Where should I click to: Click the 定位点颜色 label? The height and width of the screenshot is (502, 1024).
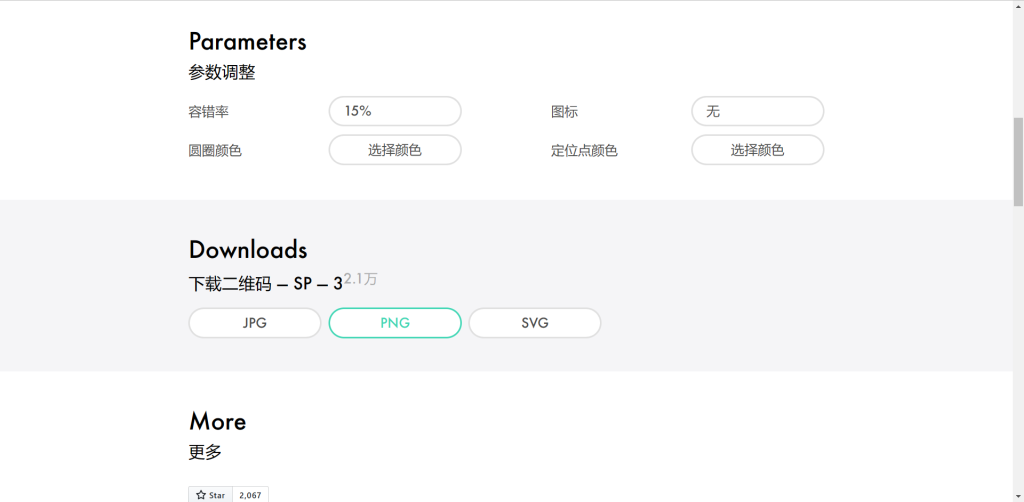click(x=584, y=151)
